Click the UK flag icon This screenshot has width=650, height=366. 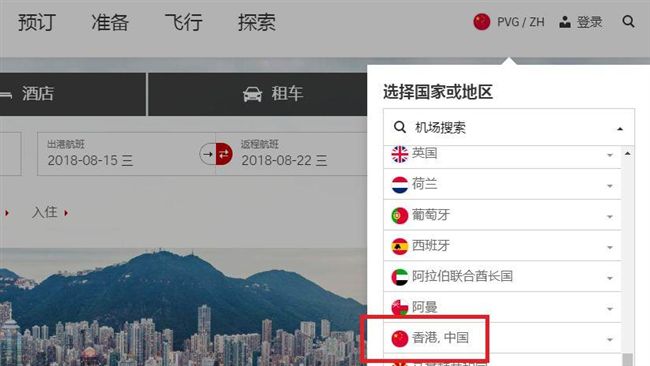tap(400, 154)
